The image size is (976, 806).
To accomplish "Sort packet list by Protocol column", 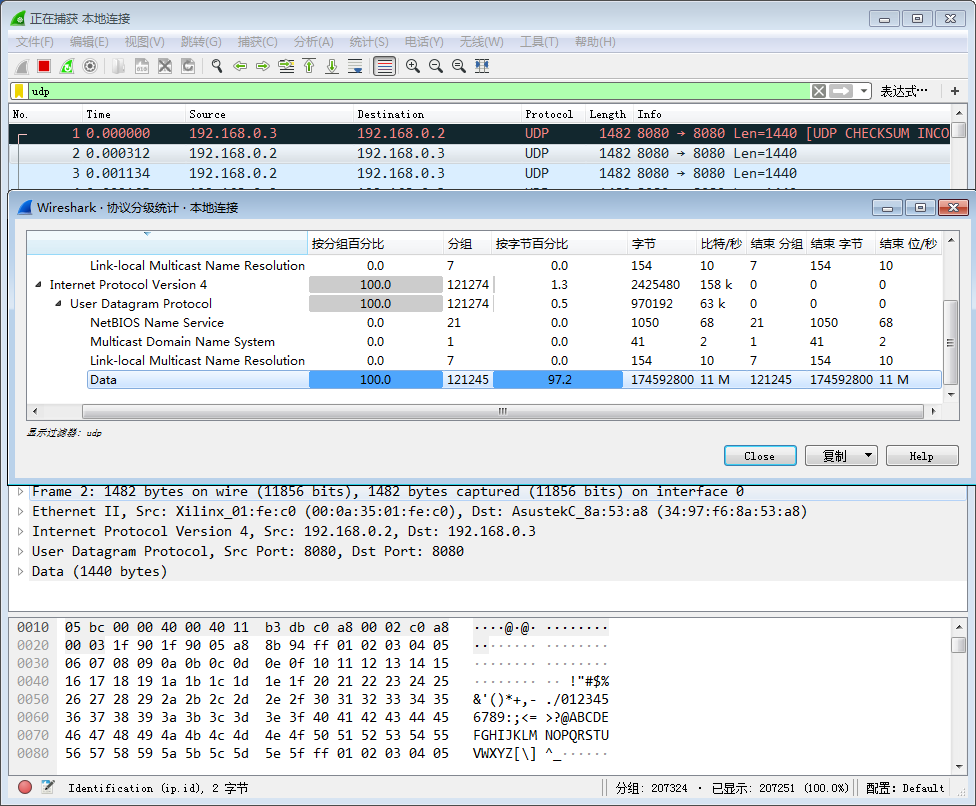I will tap(553, 115).
